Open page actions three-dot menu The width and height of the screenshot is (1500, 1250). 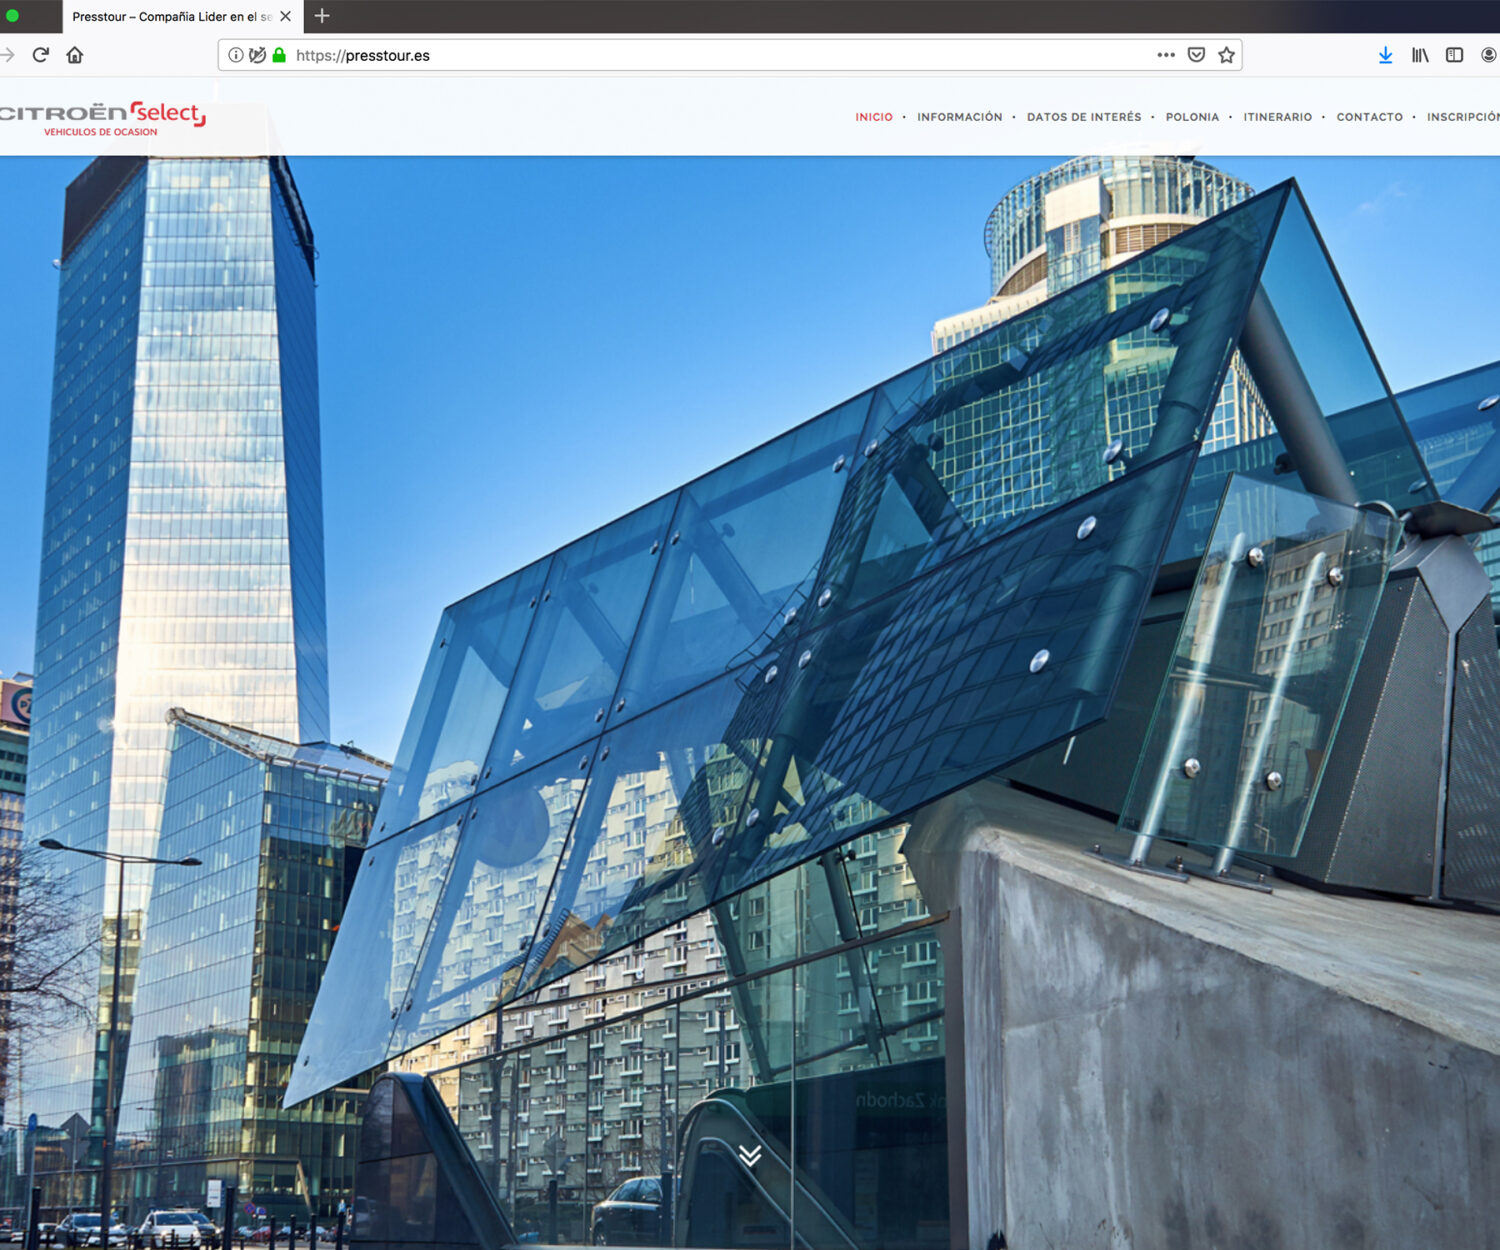pyautogui.click(x=1165, y=55)
